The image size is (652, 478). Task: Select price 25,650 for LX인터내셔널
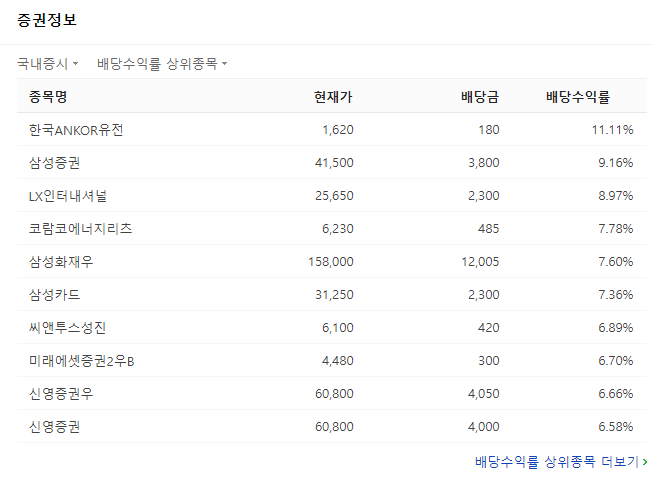point(334,196)
